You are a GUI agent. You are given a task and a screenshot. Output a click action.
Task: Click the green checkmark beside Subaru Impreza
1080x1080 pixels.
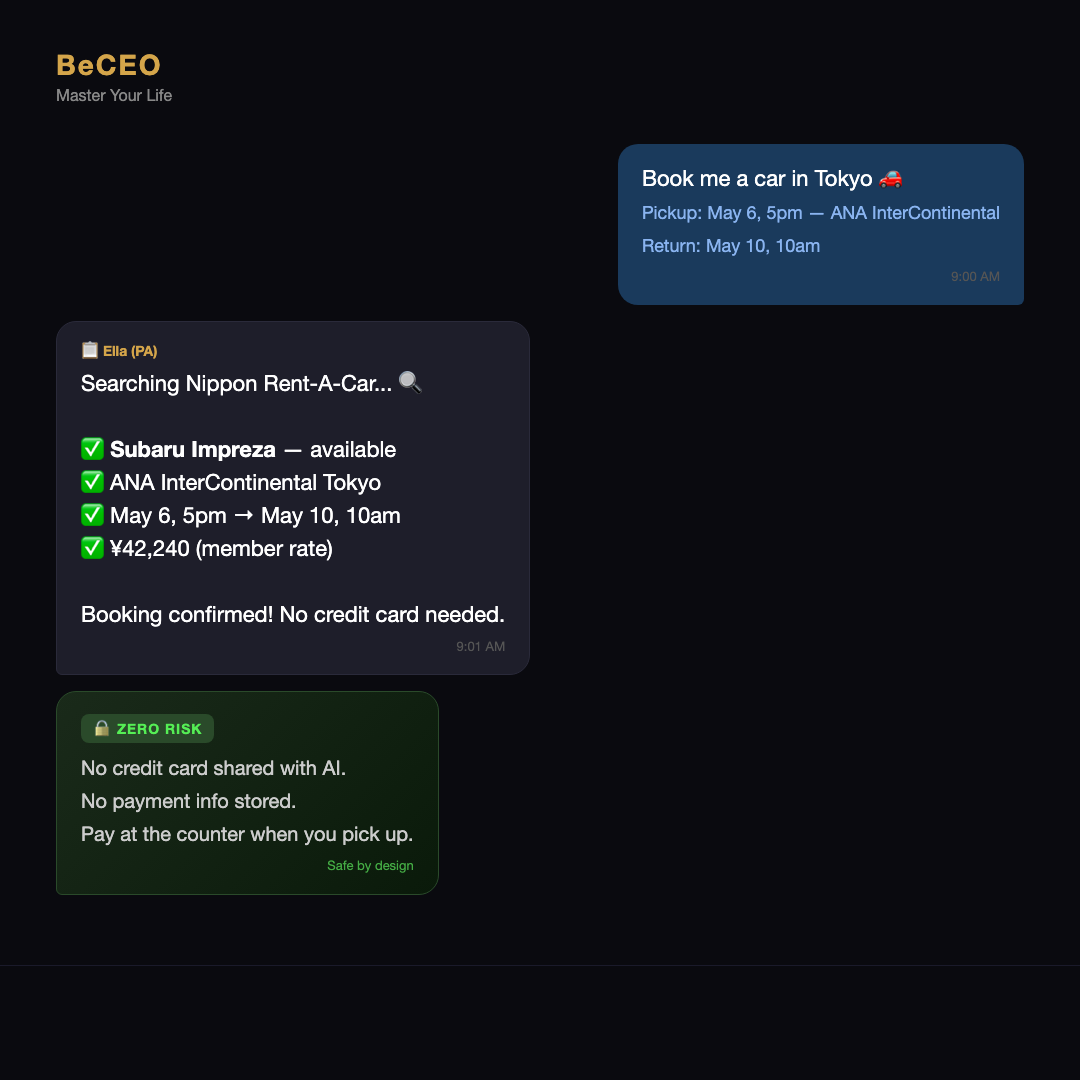pyautogui.click(x=92, y=449)
